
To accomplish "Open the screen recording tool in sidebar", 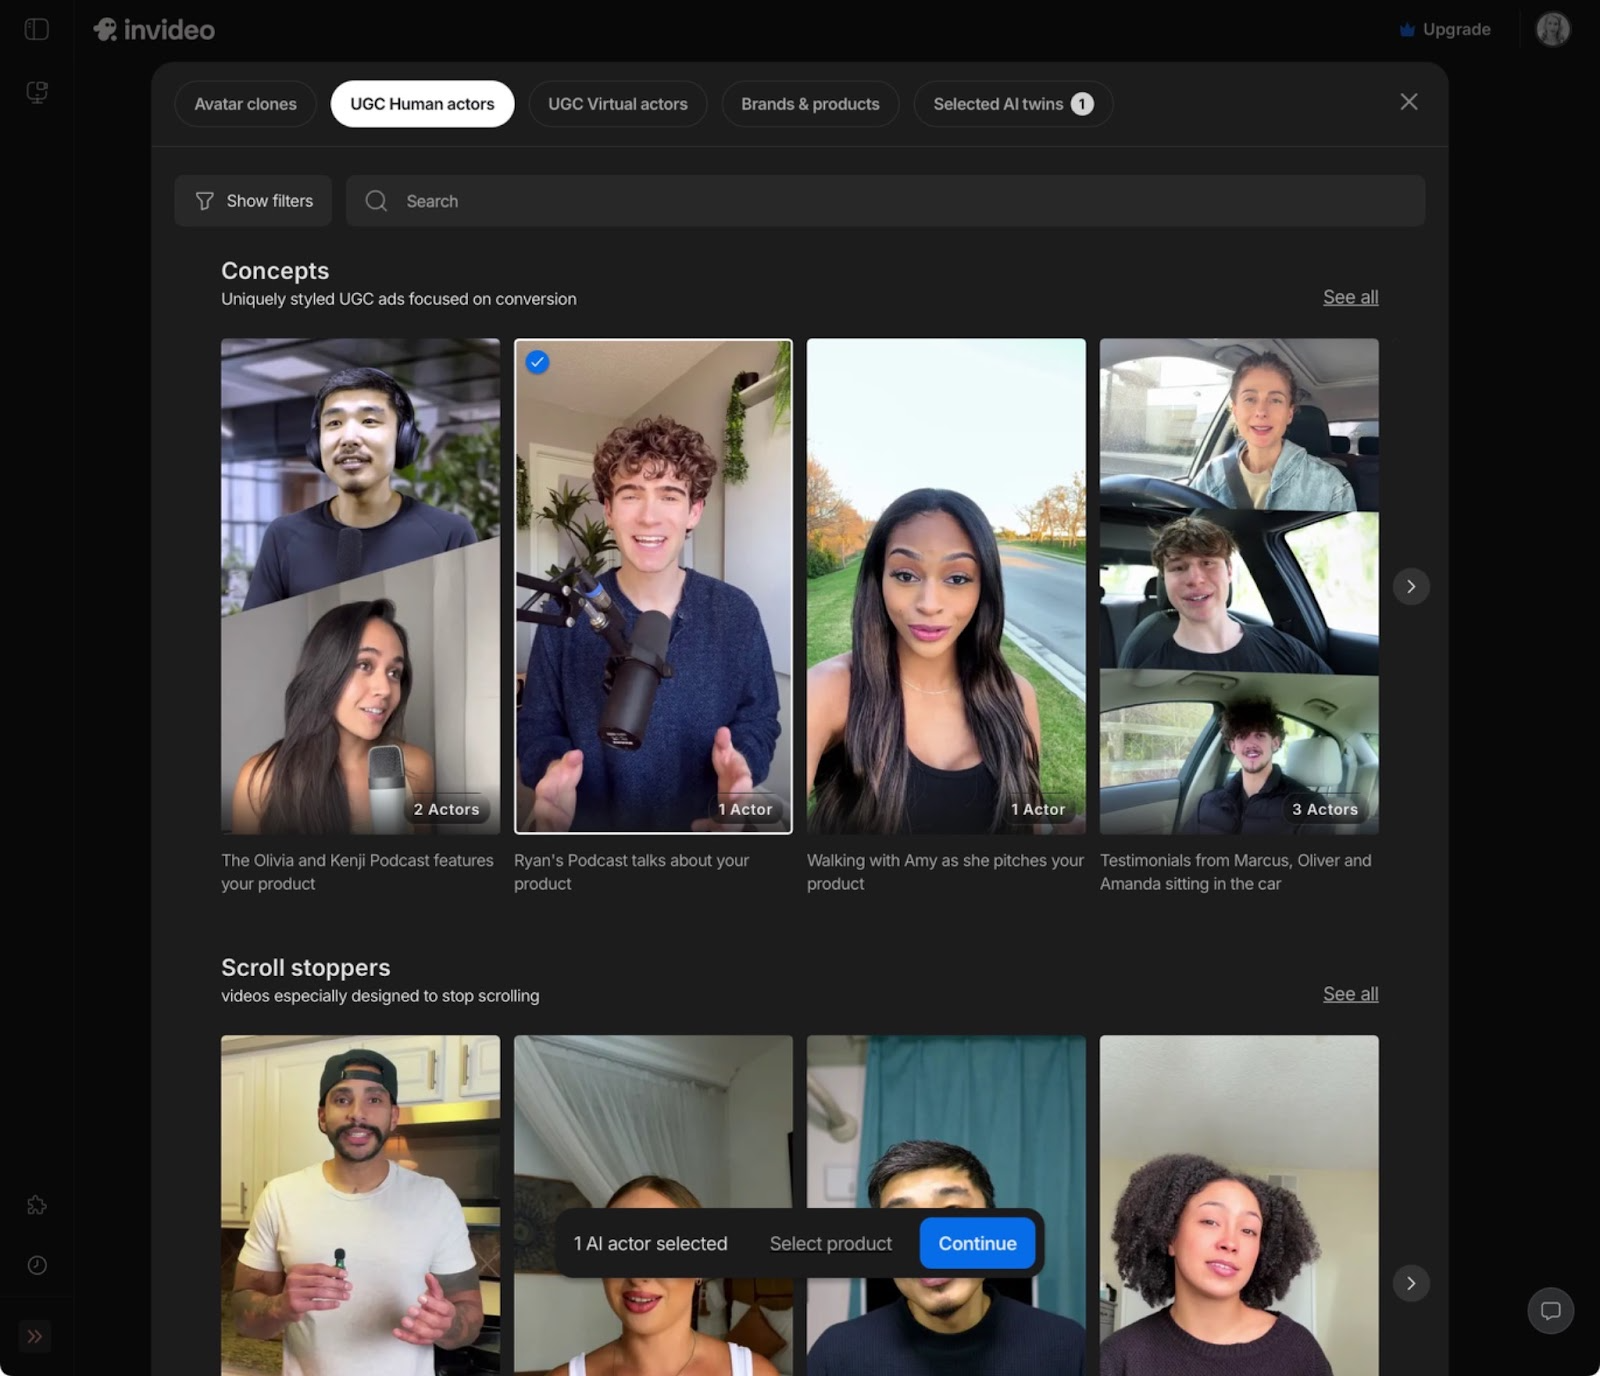I will (x=37, y=92).
